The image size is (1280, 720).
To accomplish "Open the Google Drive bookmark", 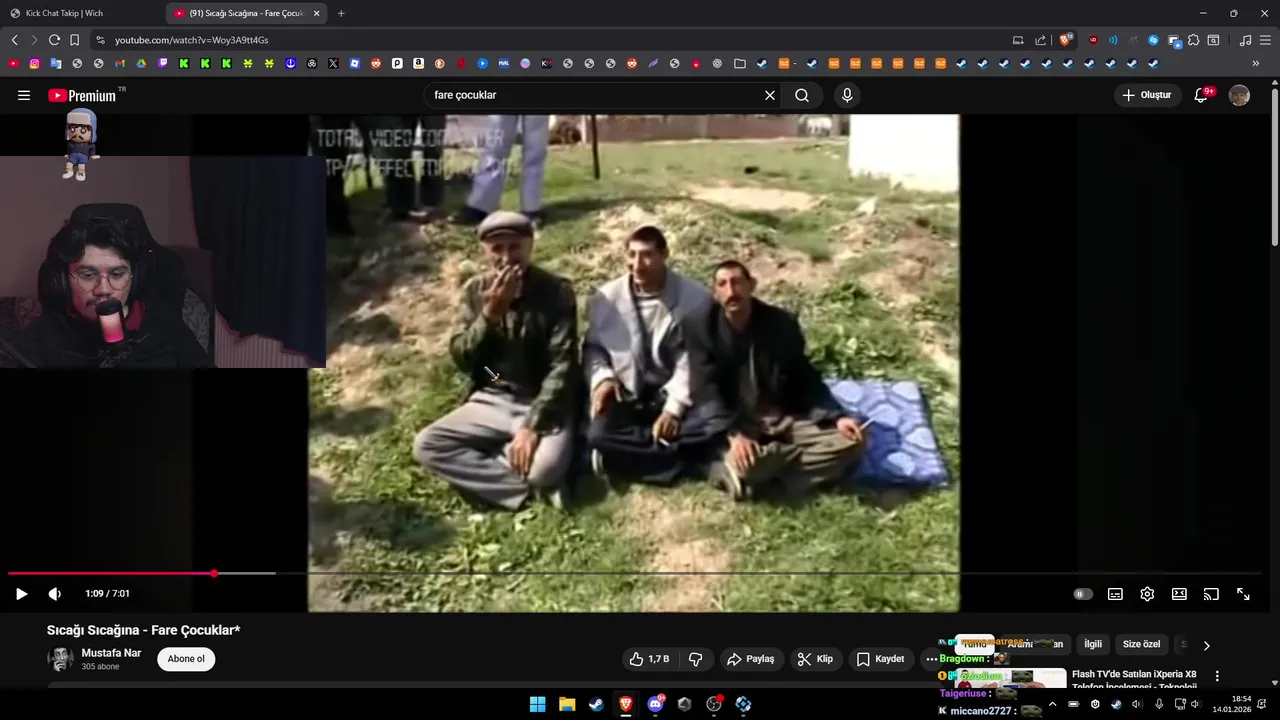I will click(141, 63).
